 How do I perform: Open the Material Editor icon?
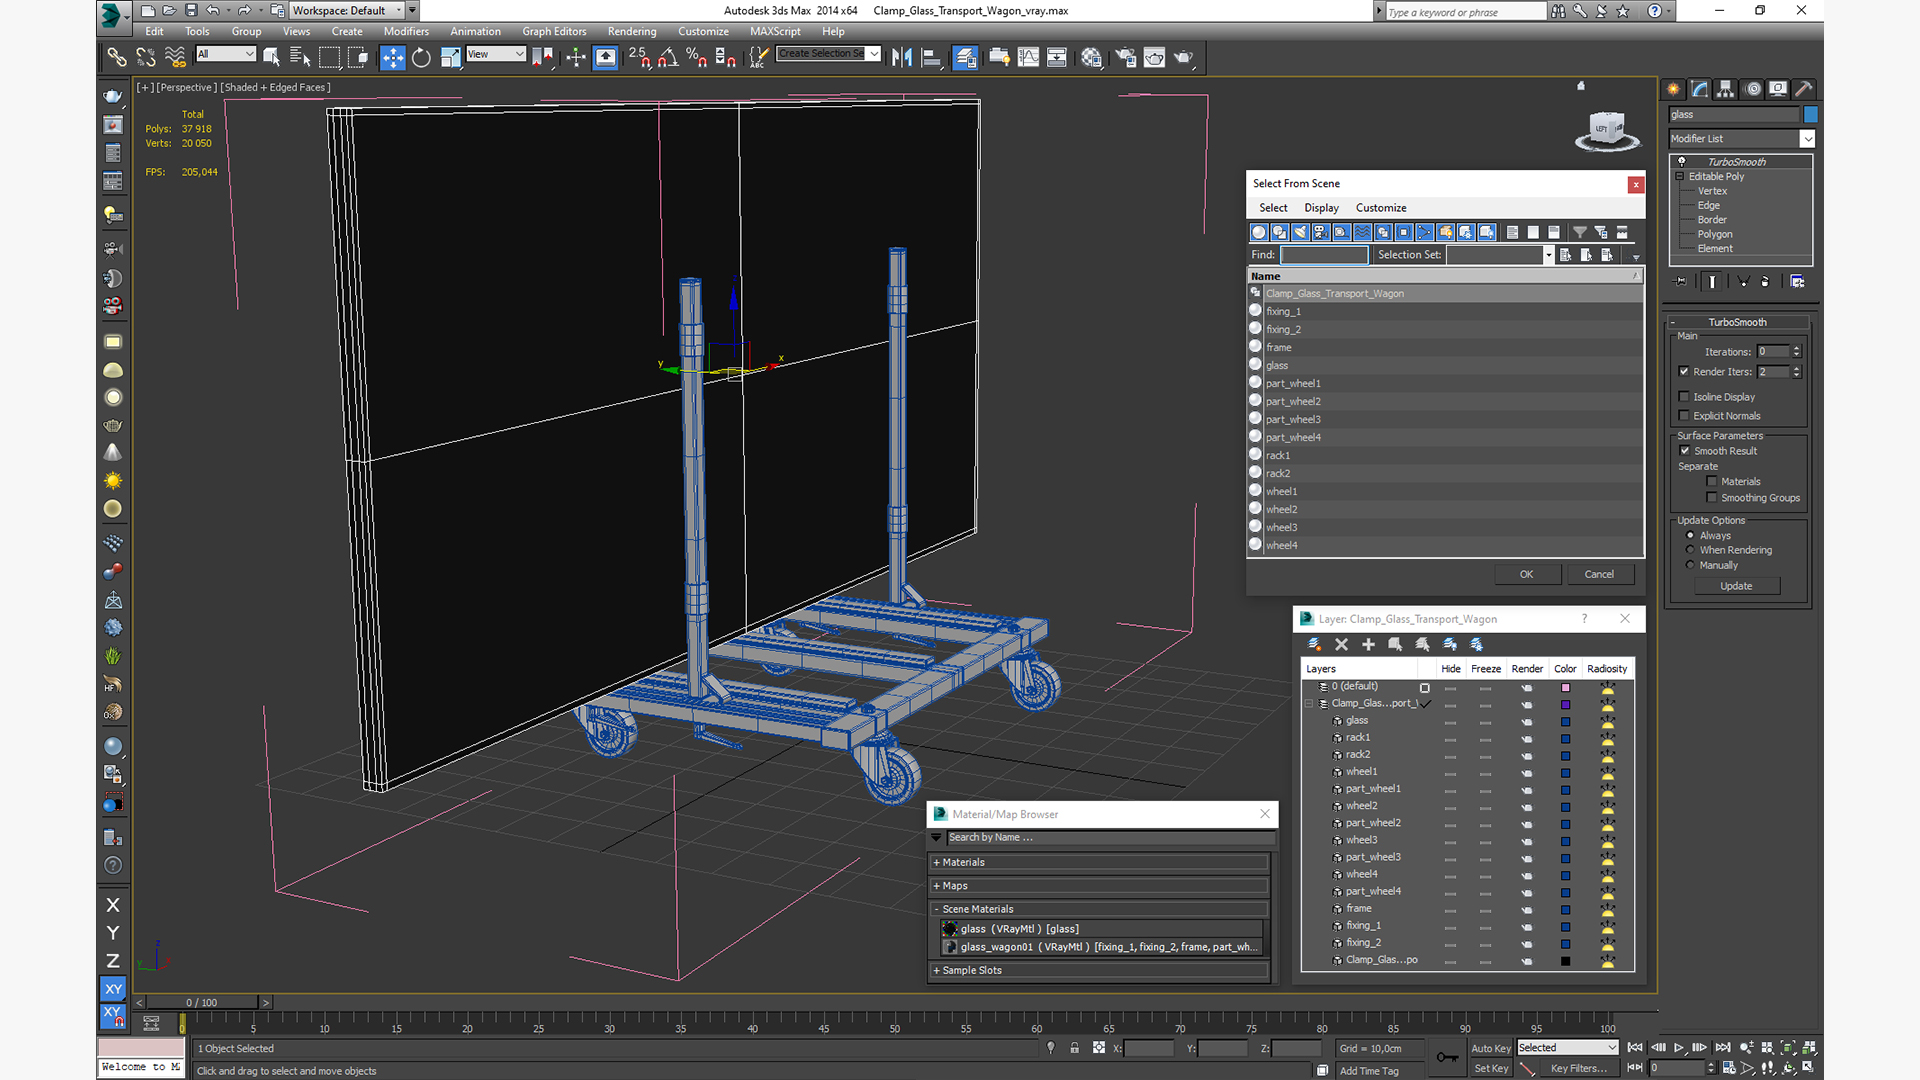pos(1091,58)
